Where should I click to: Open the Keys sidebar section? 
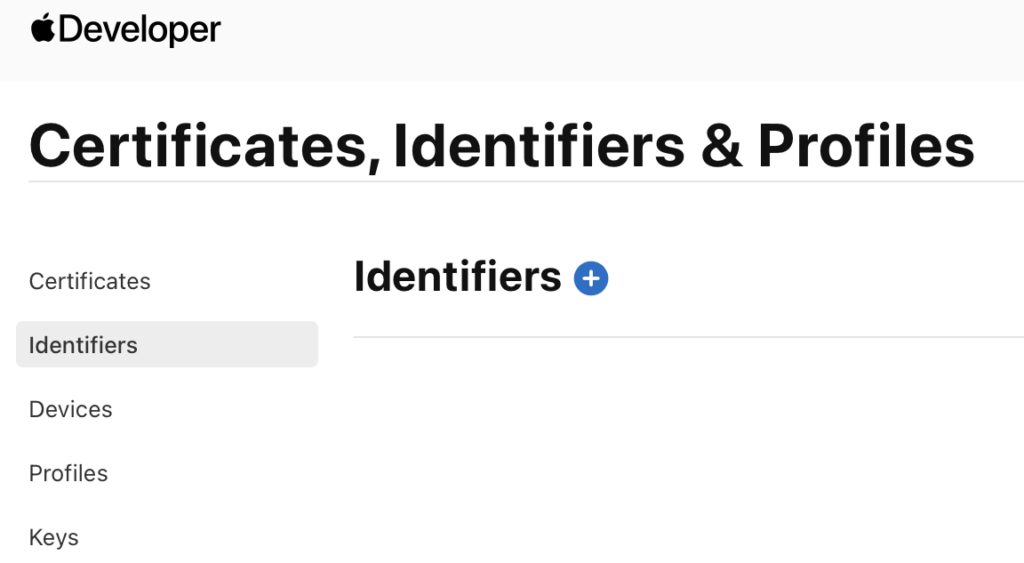54,537
